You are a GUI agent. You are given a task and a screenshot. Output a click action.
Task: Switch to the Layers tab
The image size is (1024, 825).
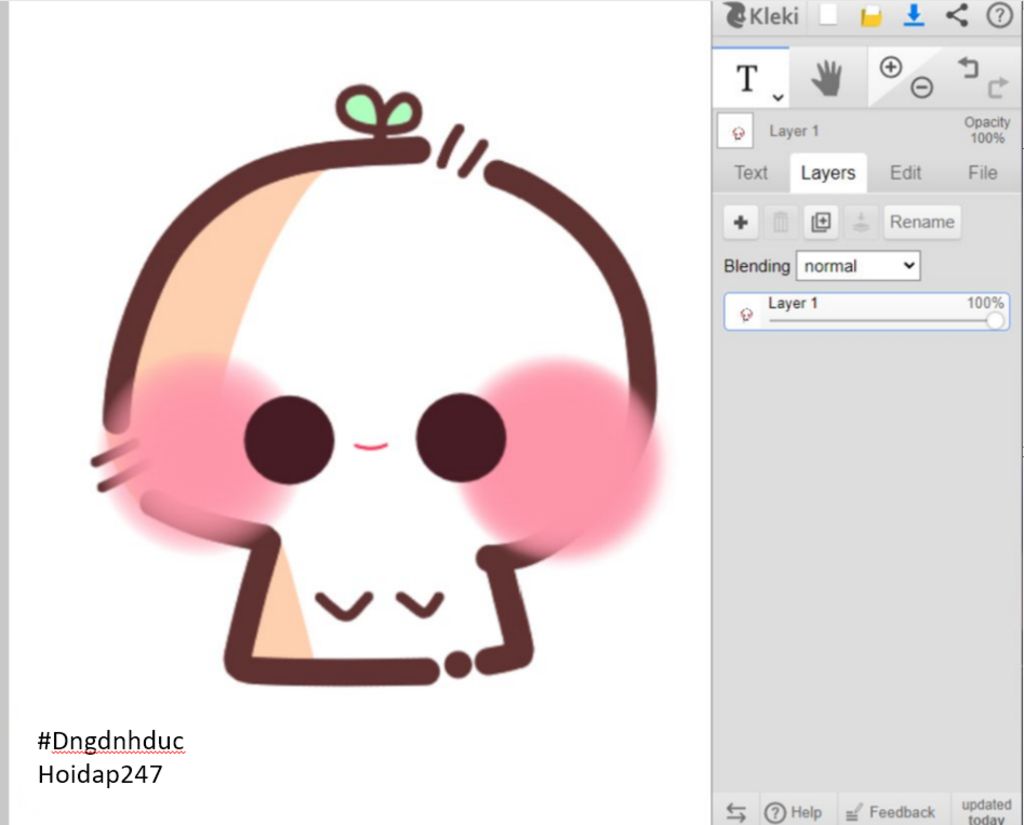pyautogui.click(x=828, y=173)
